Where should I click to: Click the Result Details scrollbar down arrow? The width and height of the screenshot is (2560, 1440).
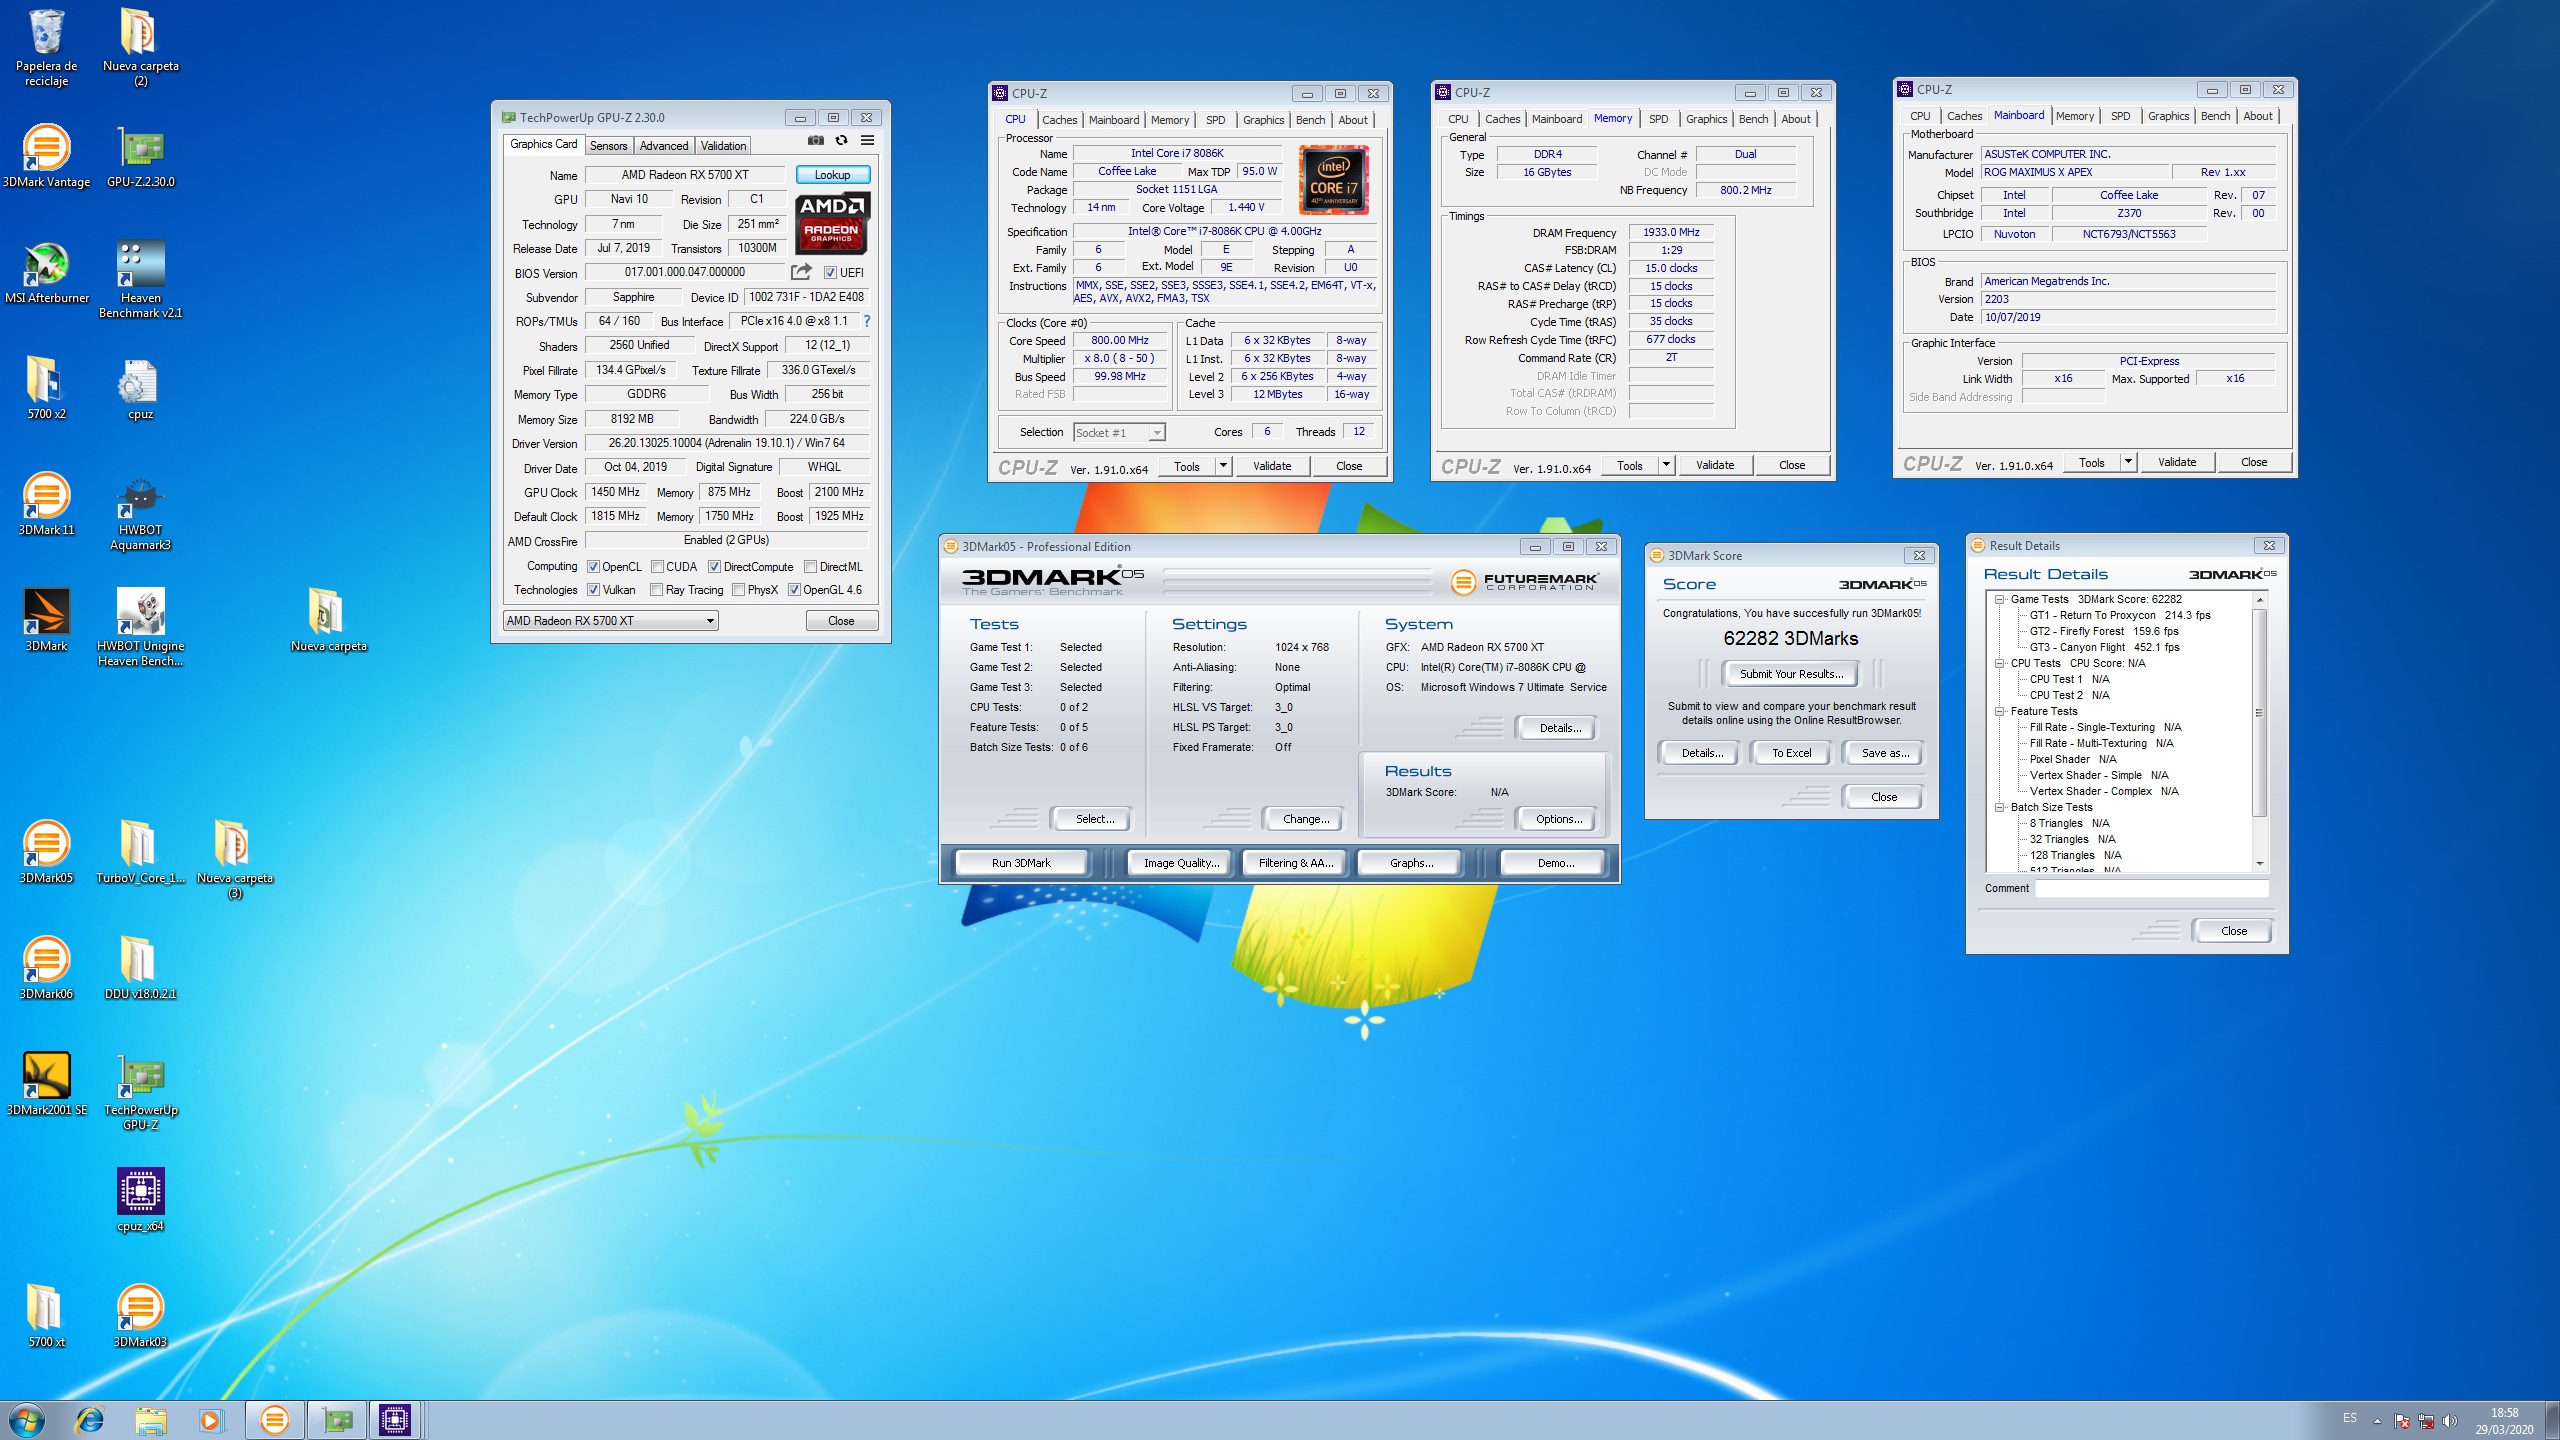pos(2260,864)
